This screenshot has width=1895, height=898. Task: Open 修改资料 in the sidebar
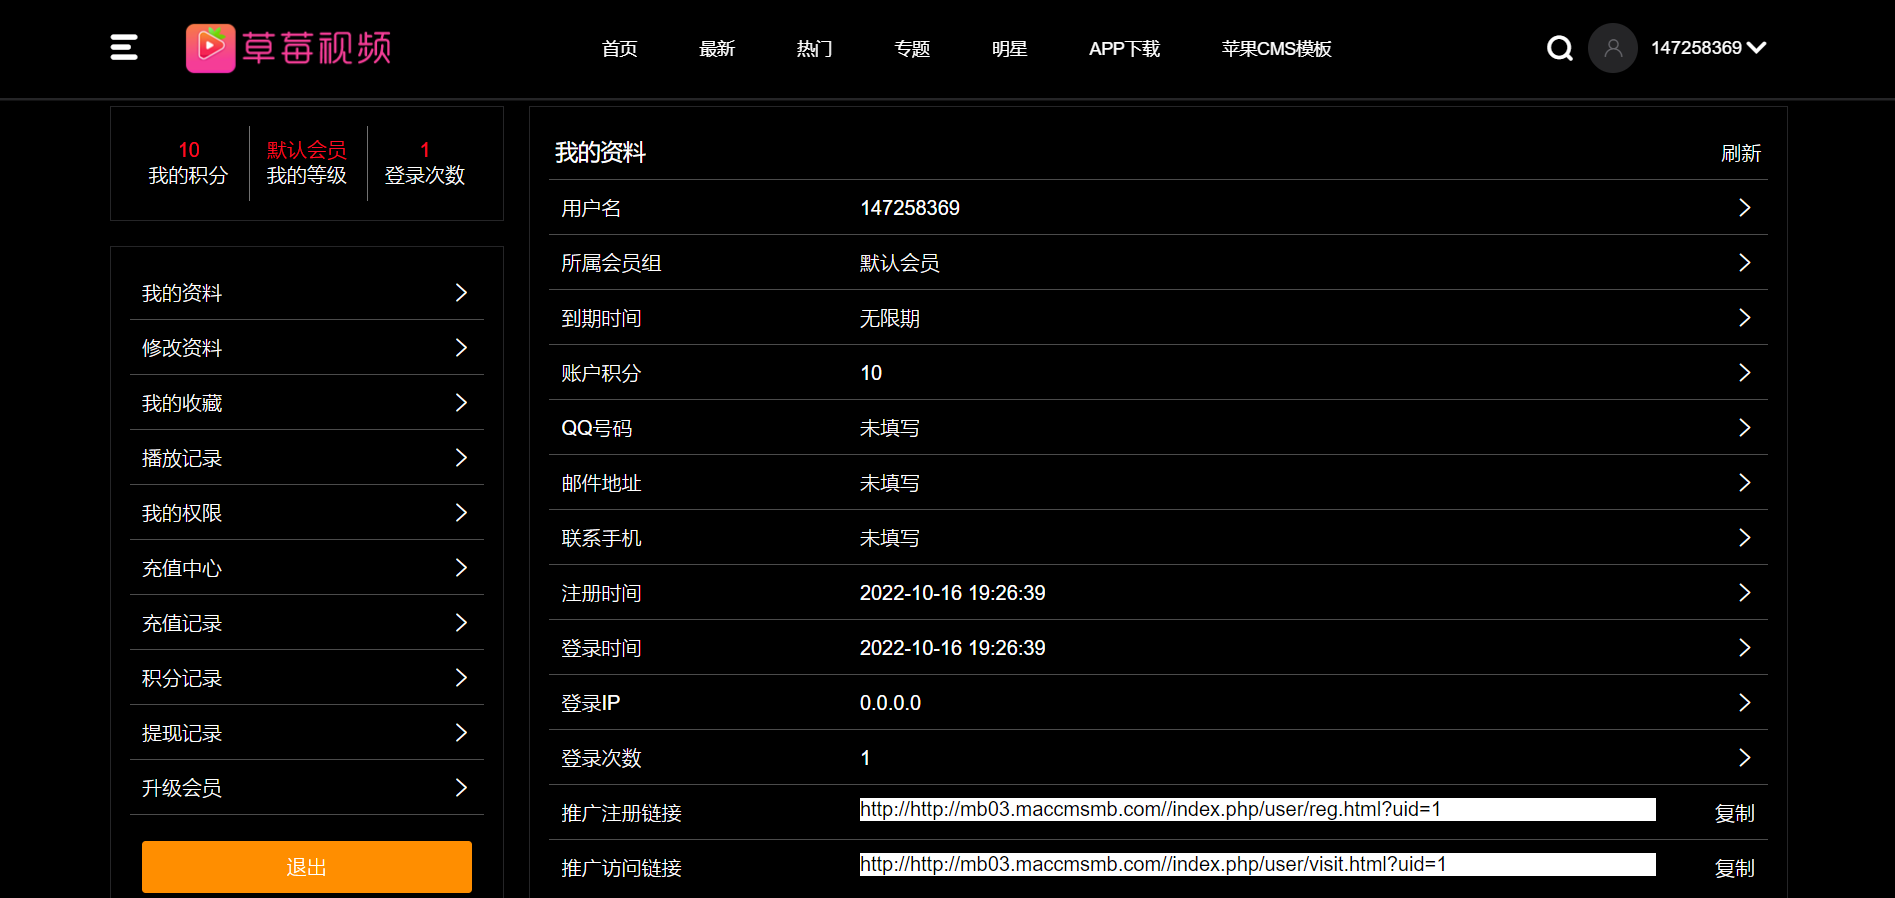click(306, 348)
